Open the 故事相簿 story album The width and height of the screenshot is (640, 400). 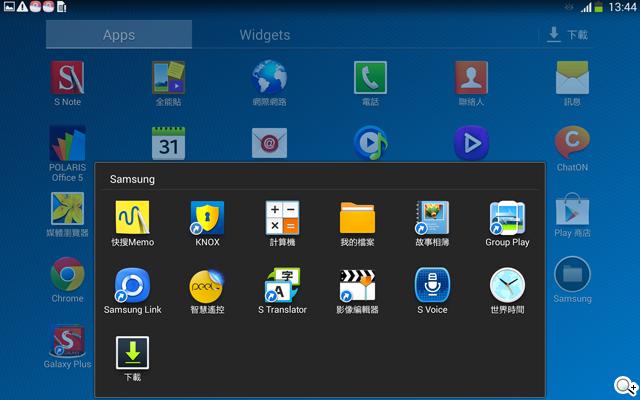(x=432, y=218)
